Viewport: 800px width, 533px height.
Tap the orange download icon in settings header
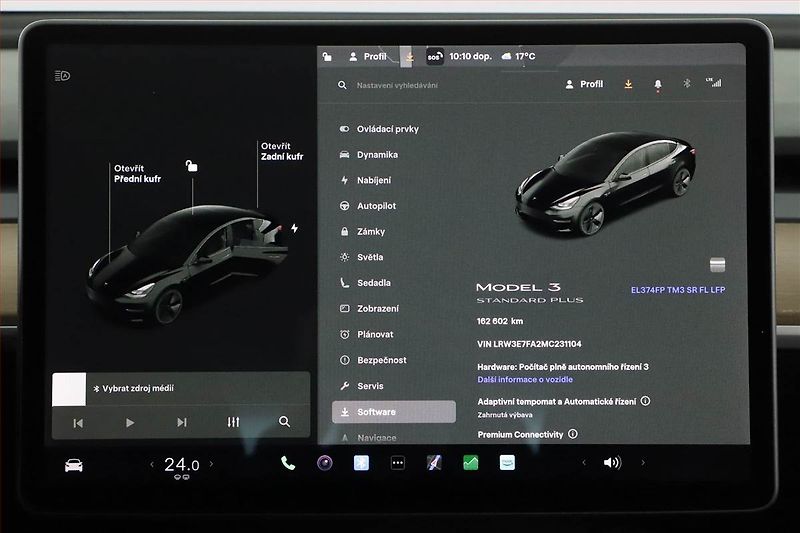coord(629,84)
